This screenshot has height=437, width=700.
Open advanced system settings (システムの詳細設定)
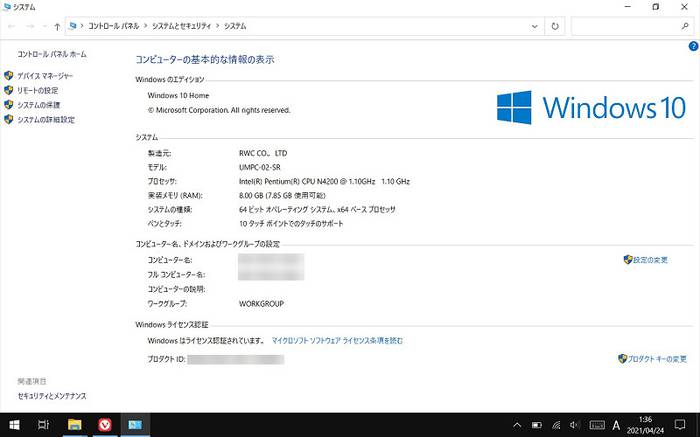coord(46,120)
